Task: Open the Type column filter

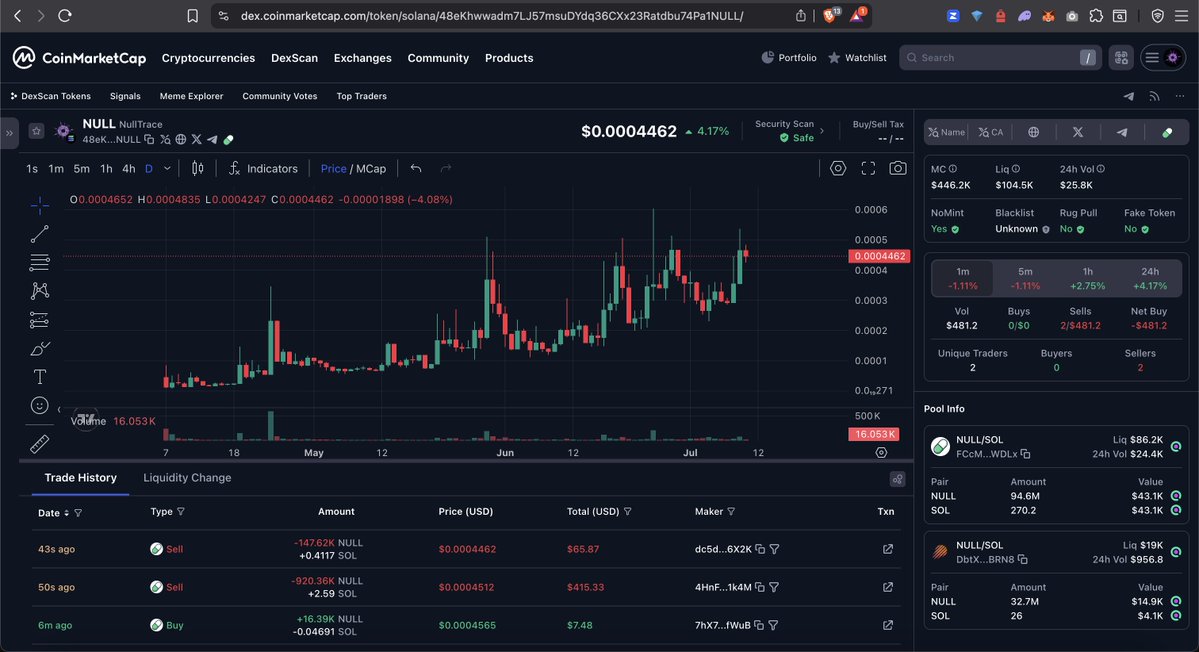Action: tap(180, 511)
